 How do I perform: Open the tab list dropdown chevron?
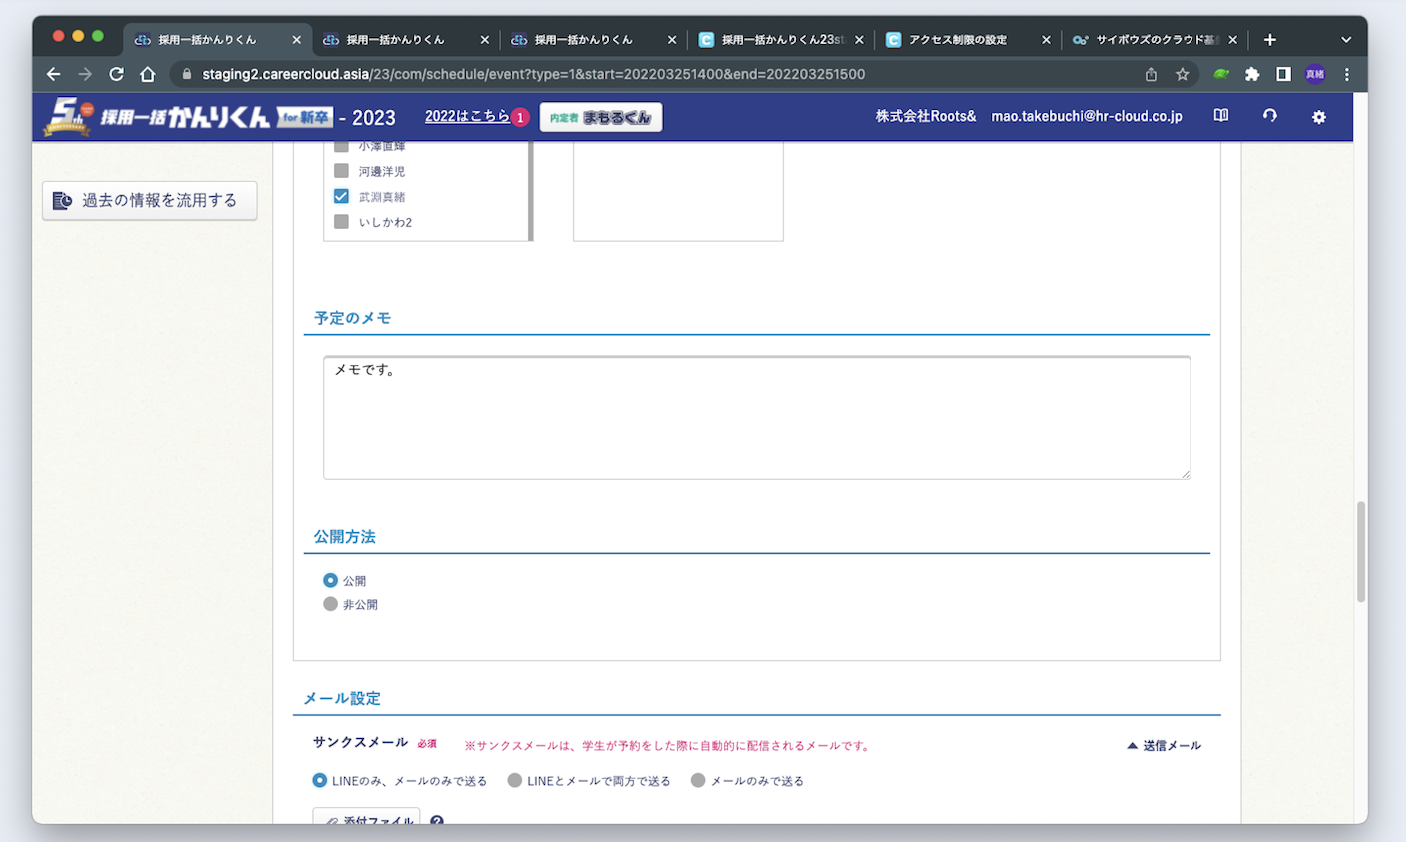1346,40
